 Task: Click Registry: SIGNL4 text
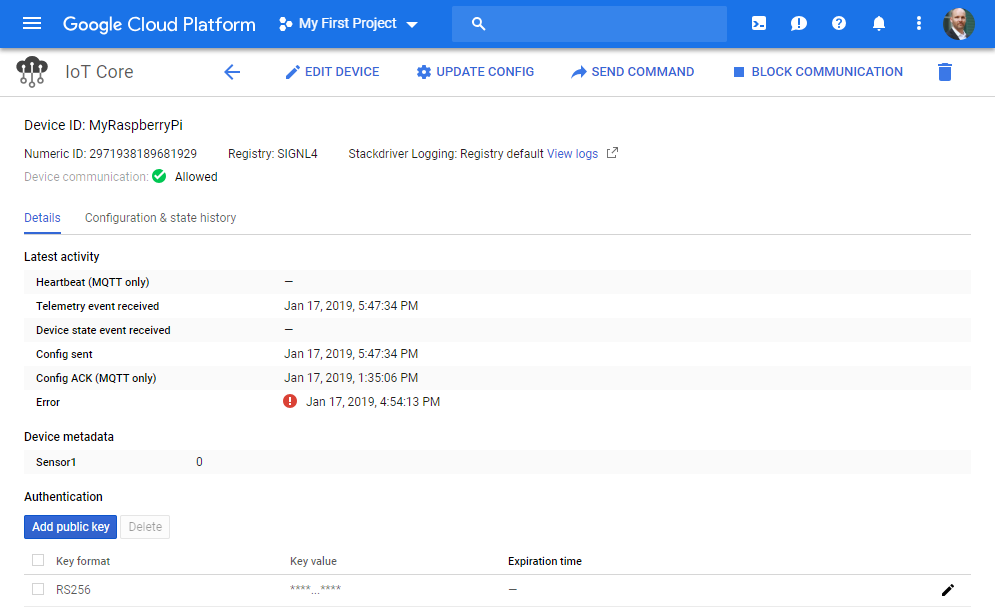[272, 154]
